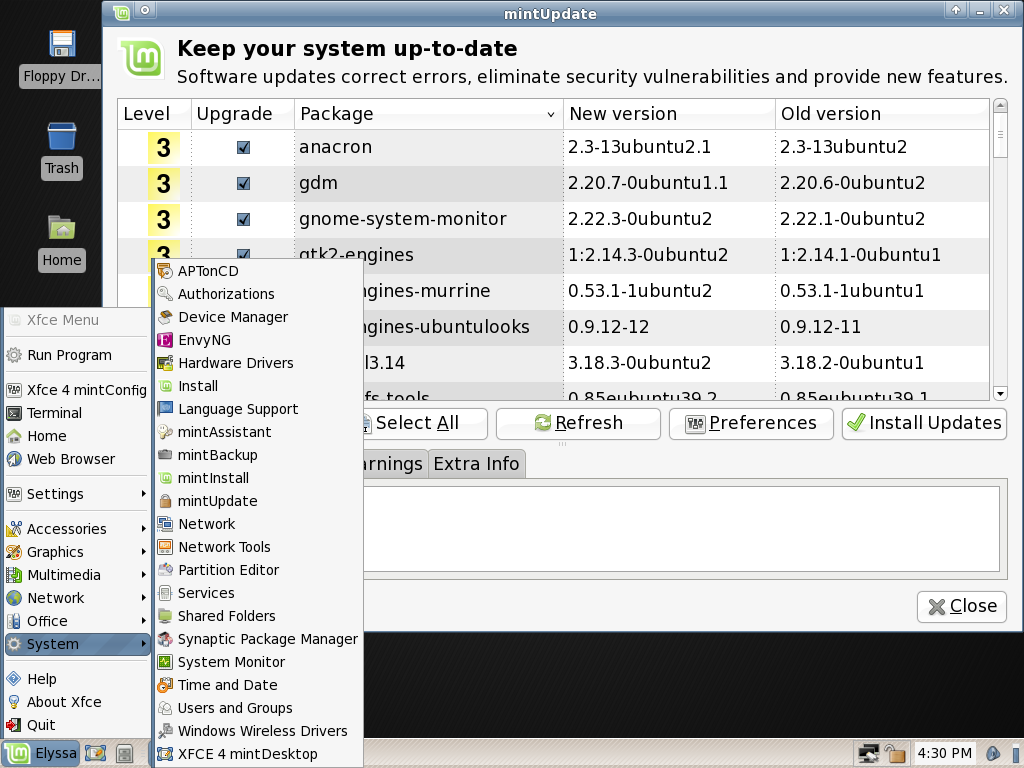This screenshot has width=1024, height=768.
Task: Open Xfce 4 mintConfig from the menu
Action: point(77,390)
